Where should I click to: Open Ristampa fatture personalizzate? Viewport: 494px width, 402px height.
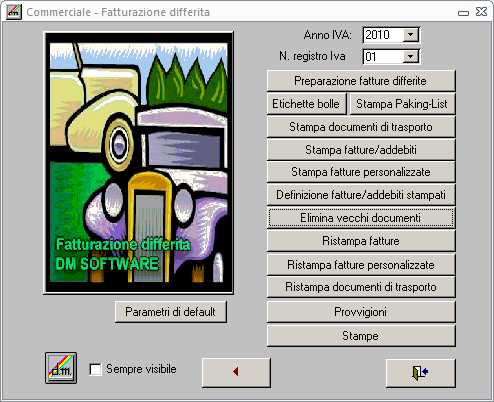coord(361,265)
